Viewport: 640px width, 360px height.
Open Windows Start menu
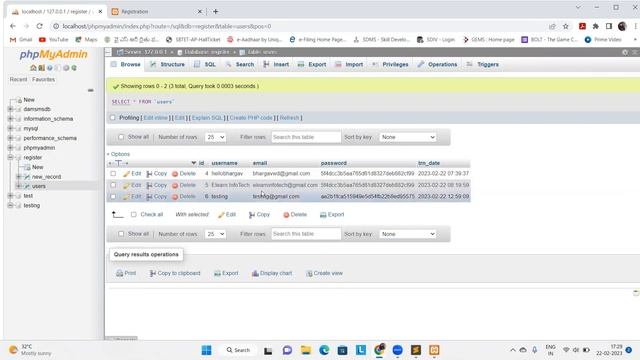(207, 350)
